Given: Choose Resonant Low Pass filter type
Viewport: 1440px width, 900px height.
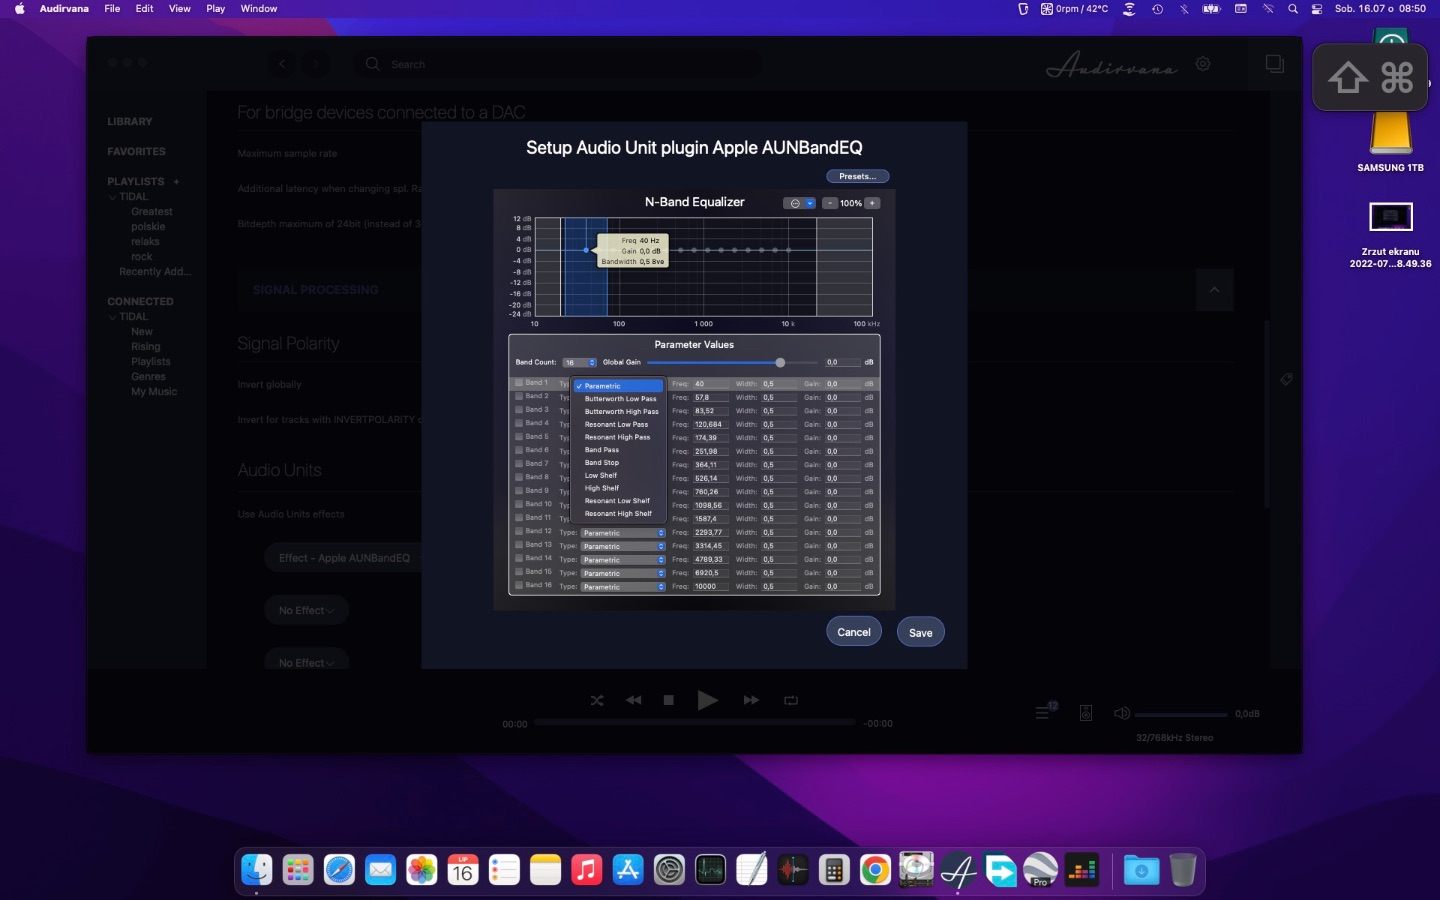Looking at the screenshot, I should point(616,424).
